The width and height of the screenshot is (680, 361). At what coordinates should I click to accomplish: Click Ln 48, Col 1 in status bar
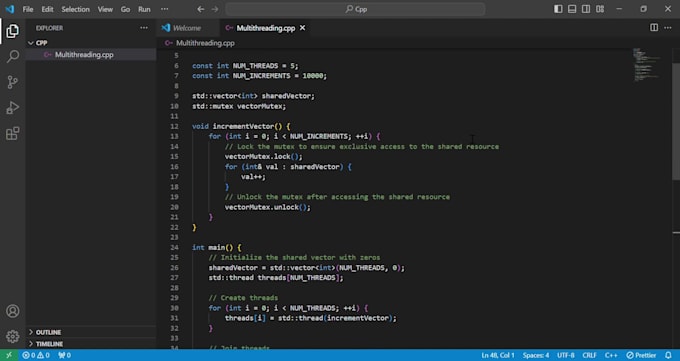(x=497, y=355)
